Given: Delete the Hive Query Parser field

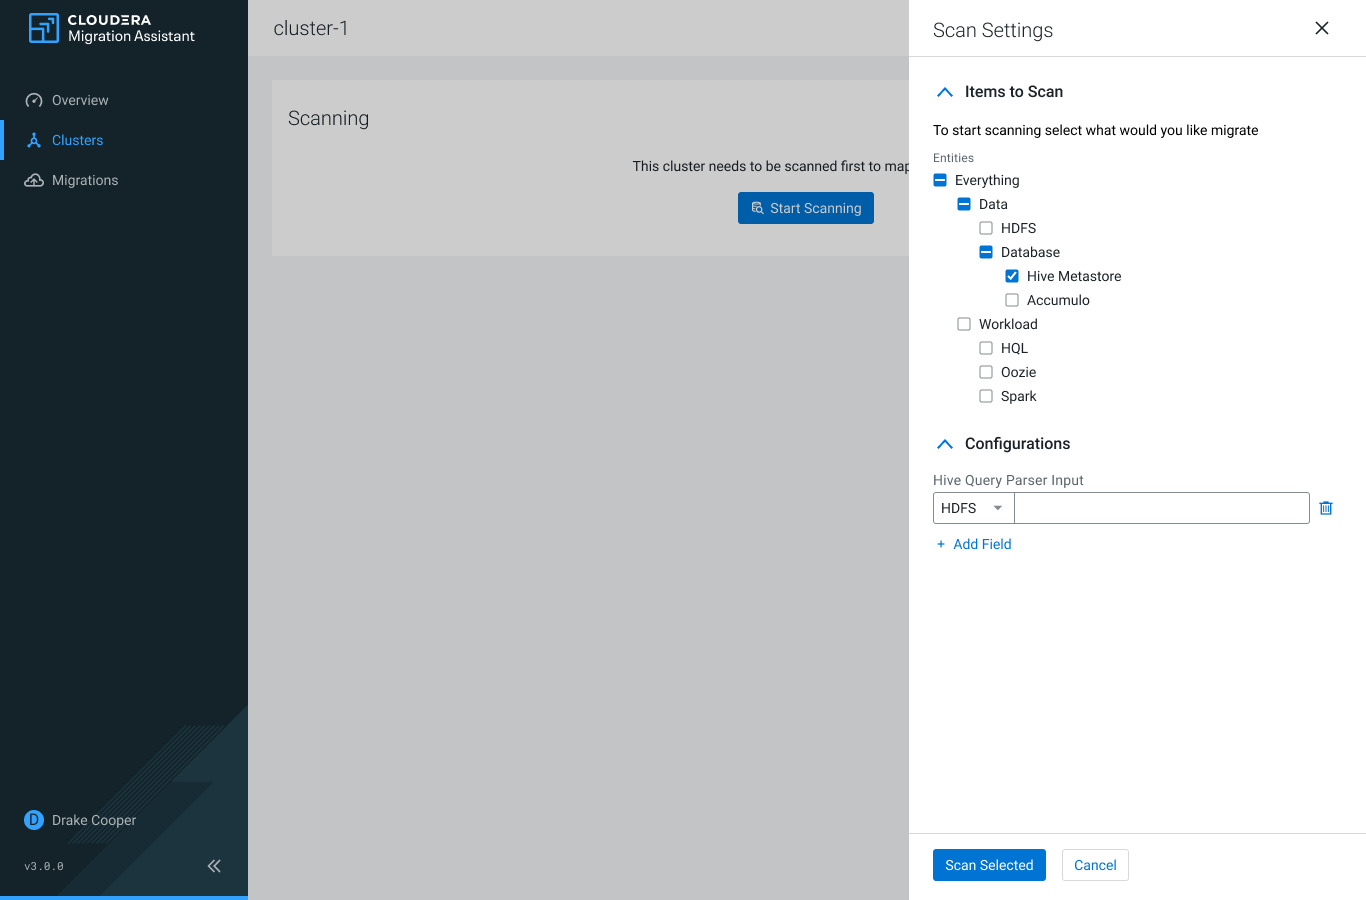Looking at the screenshot, I should 1326,508.
